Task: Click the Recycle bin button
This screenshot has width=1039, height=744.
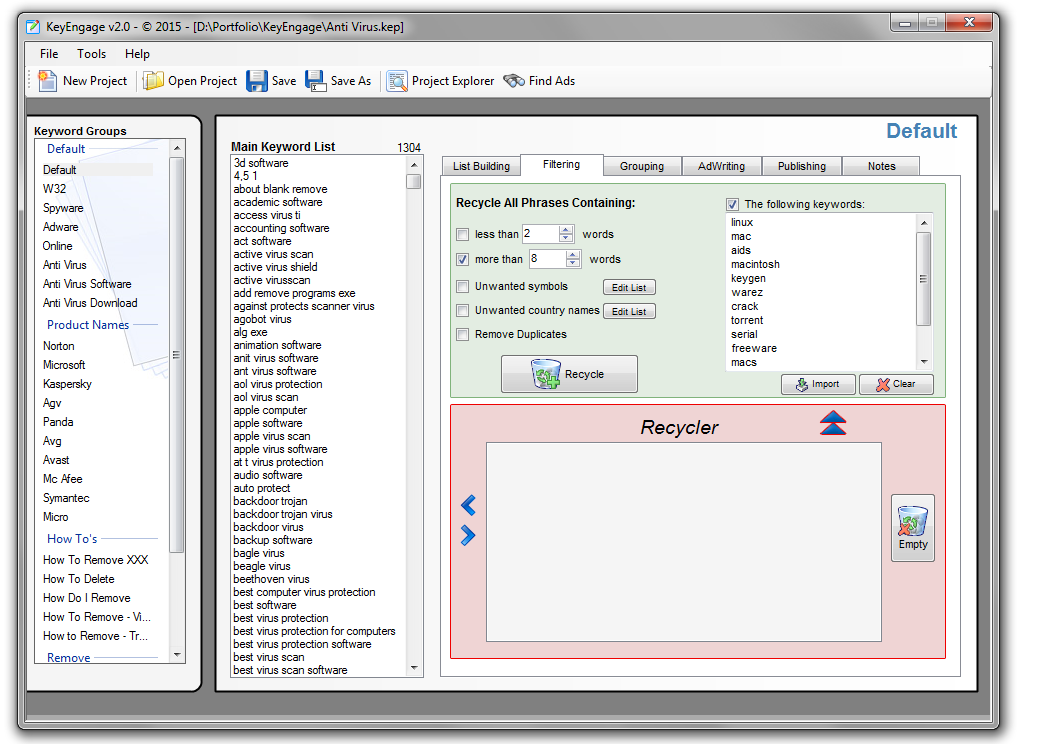Action: tap(569, 374)
